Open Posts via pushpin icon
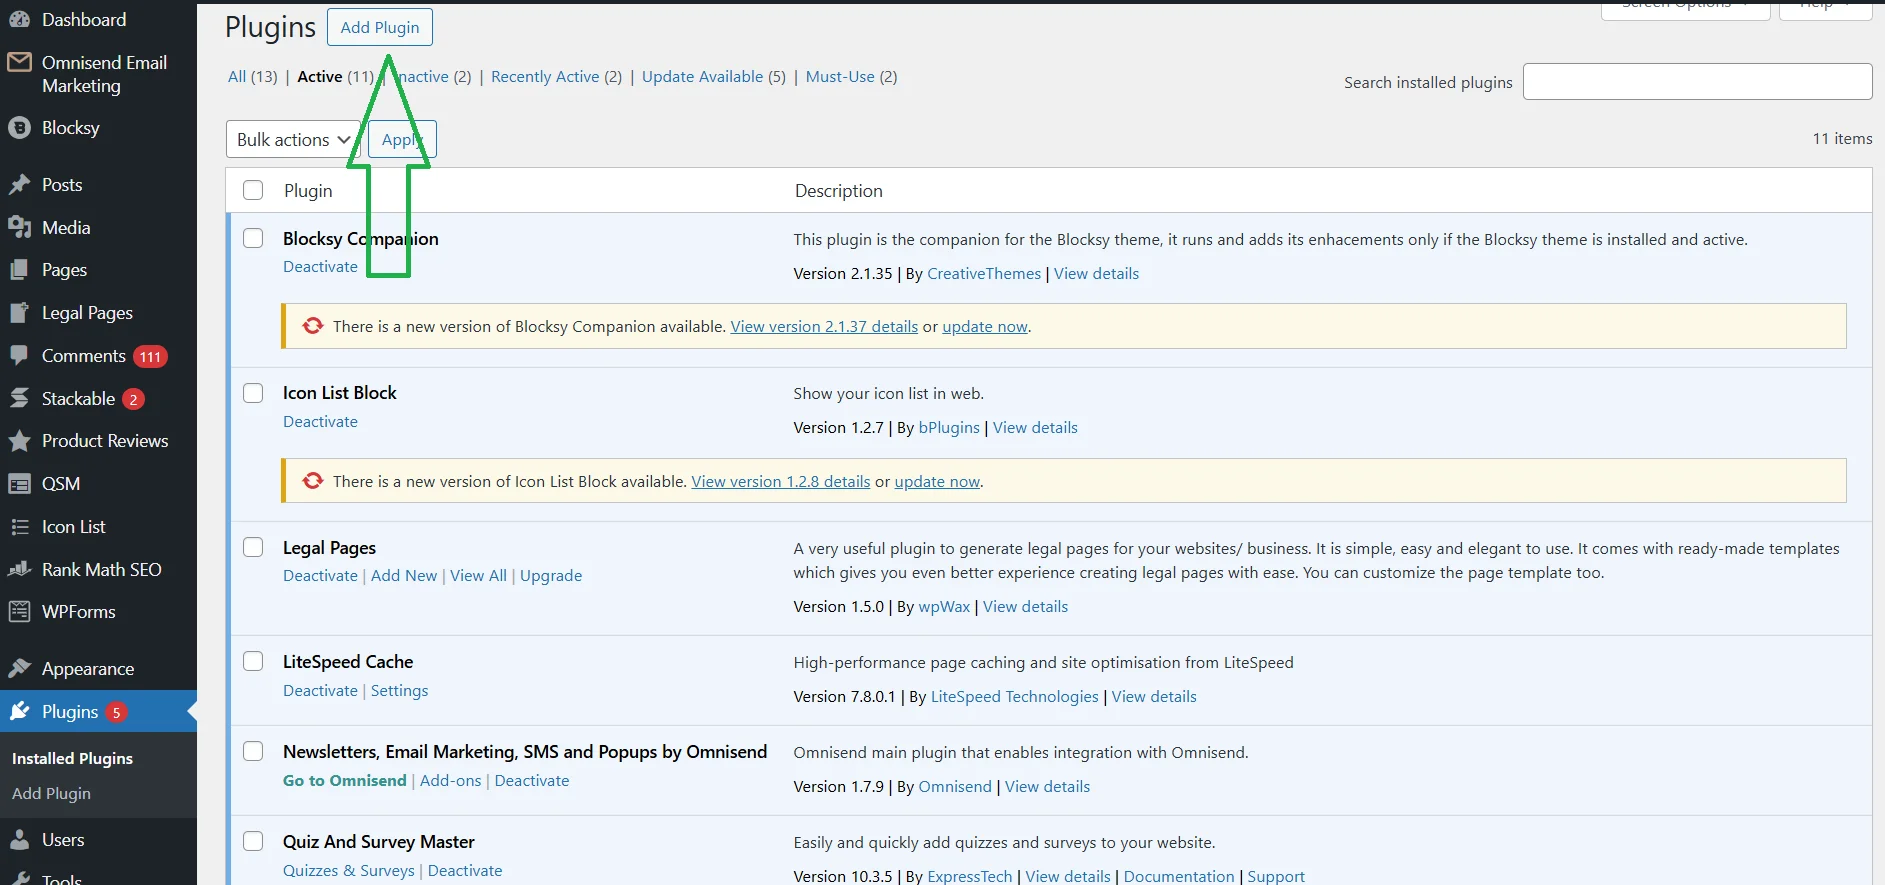 point(19,185)
